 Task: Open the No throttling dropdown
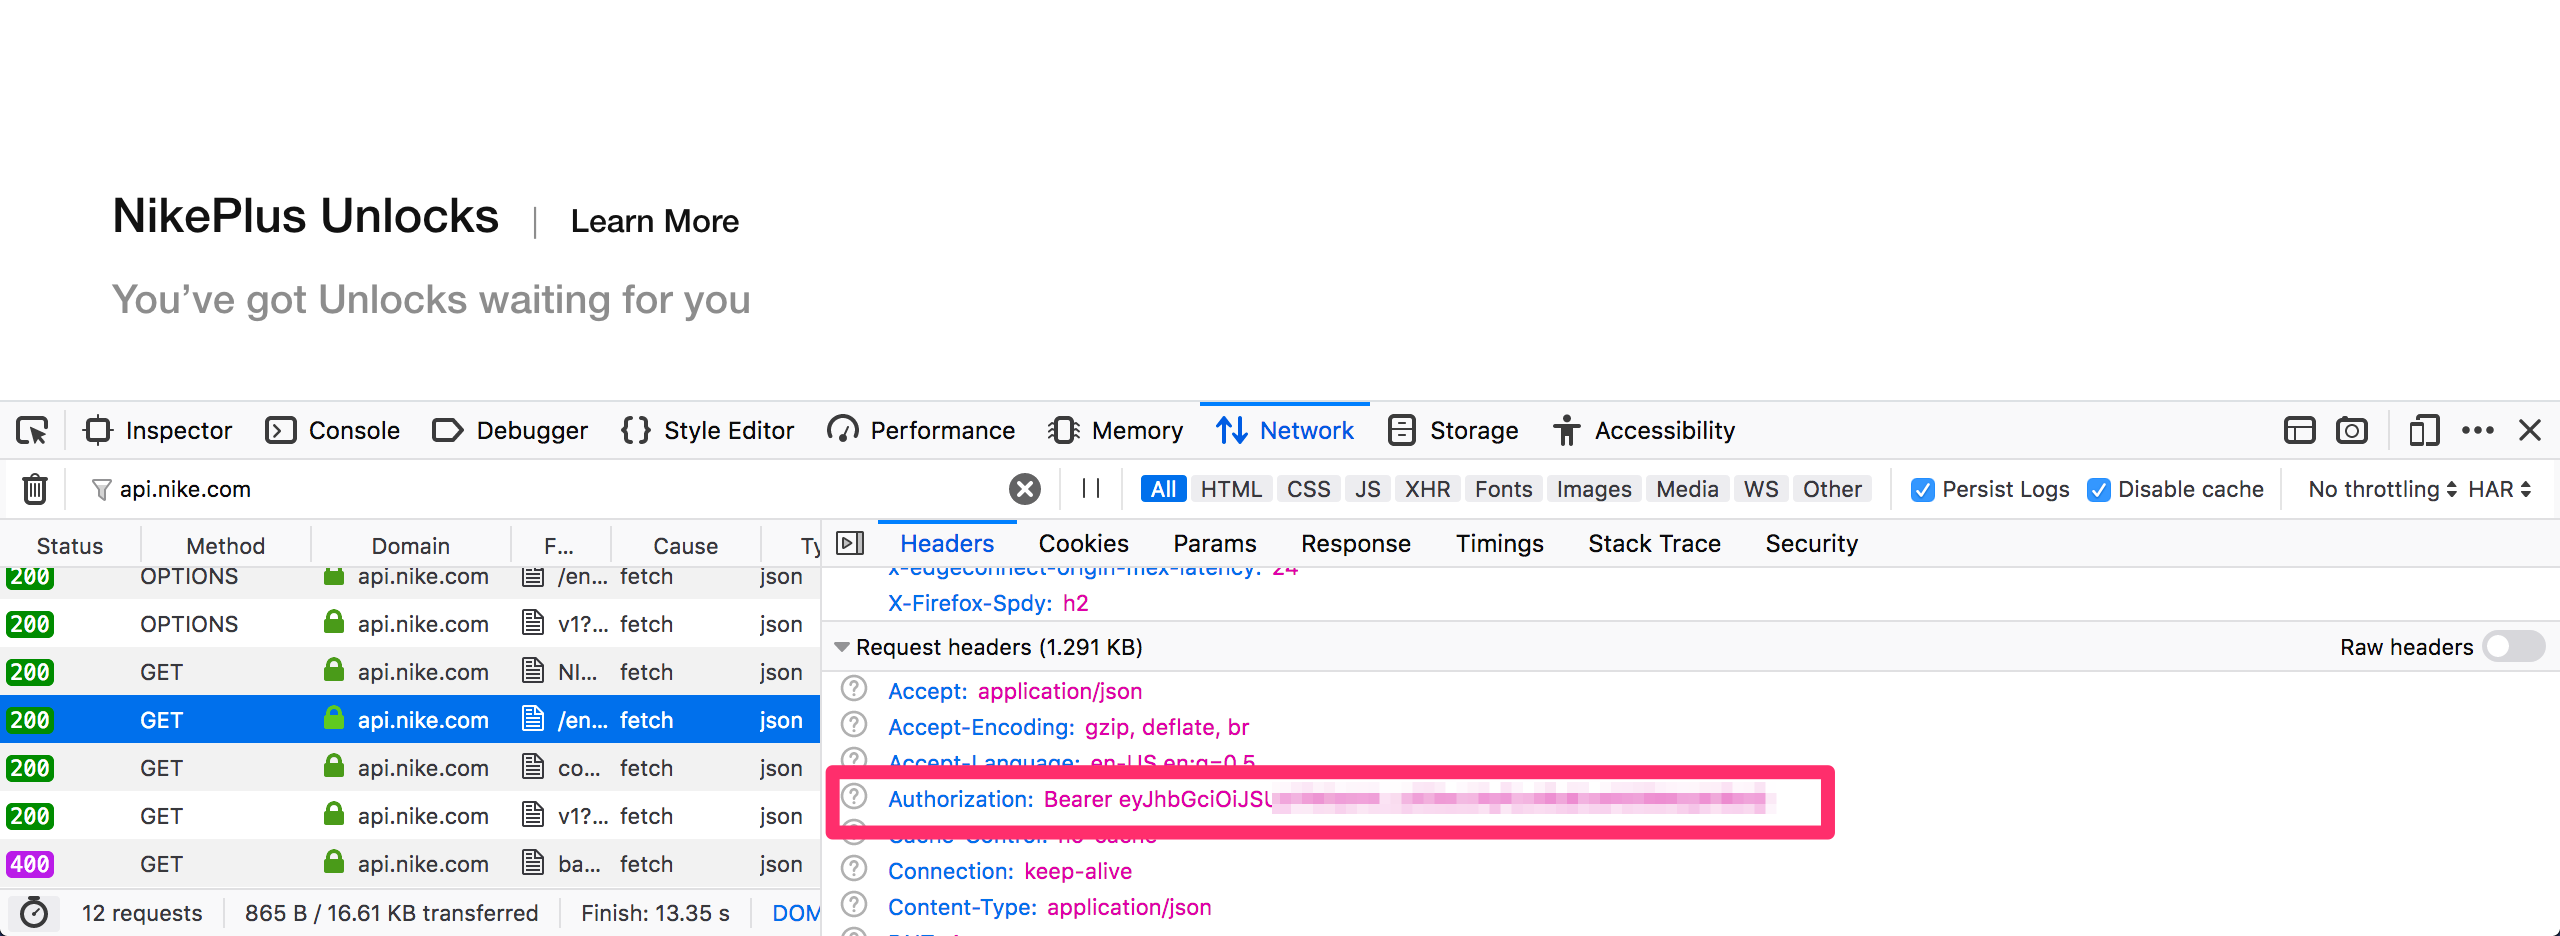click(2382, 489)
